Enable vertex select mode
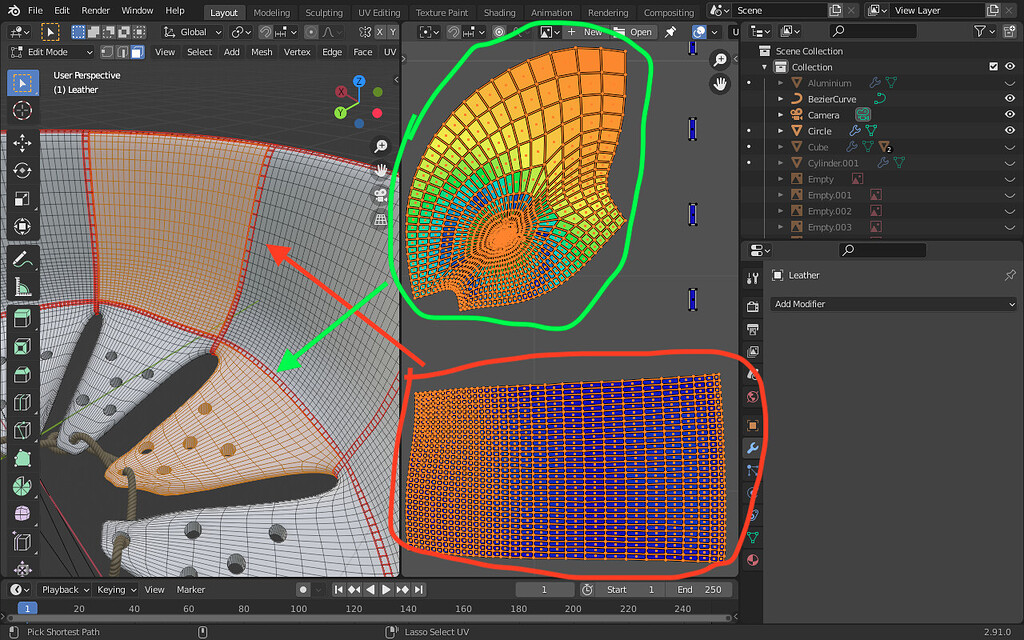The image size is (1024, 640). pyautogui.click(x=107, y=52)
